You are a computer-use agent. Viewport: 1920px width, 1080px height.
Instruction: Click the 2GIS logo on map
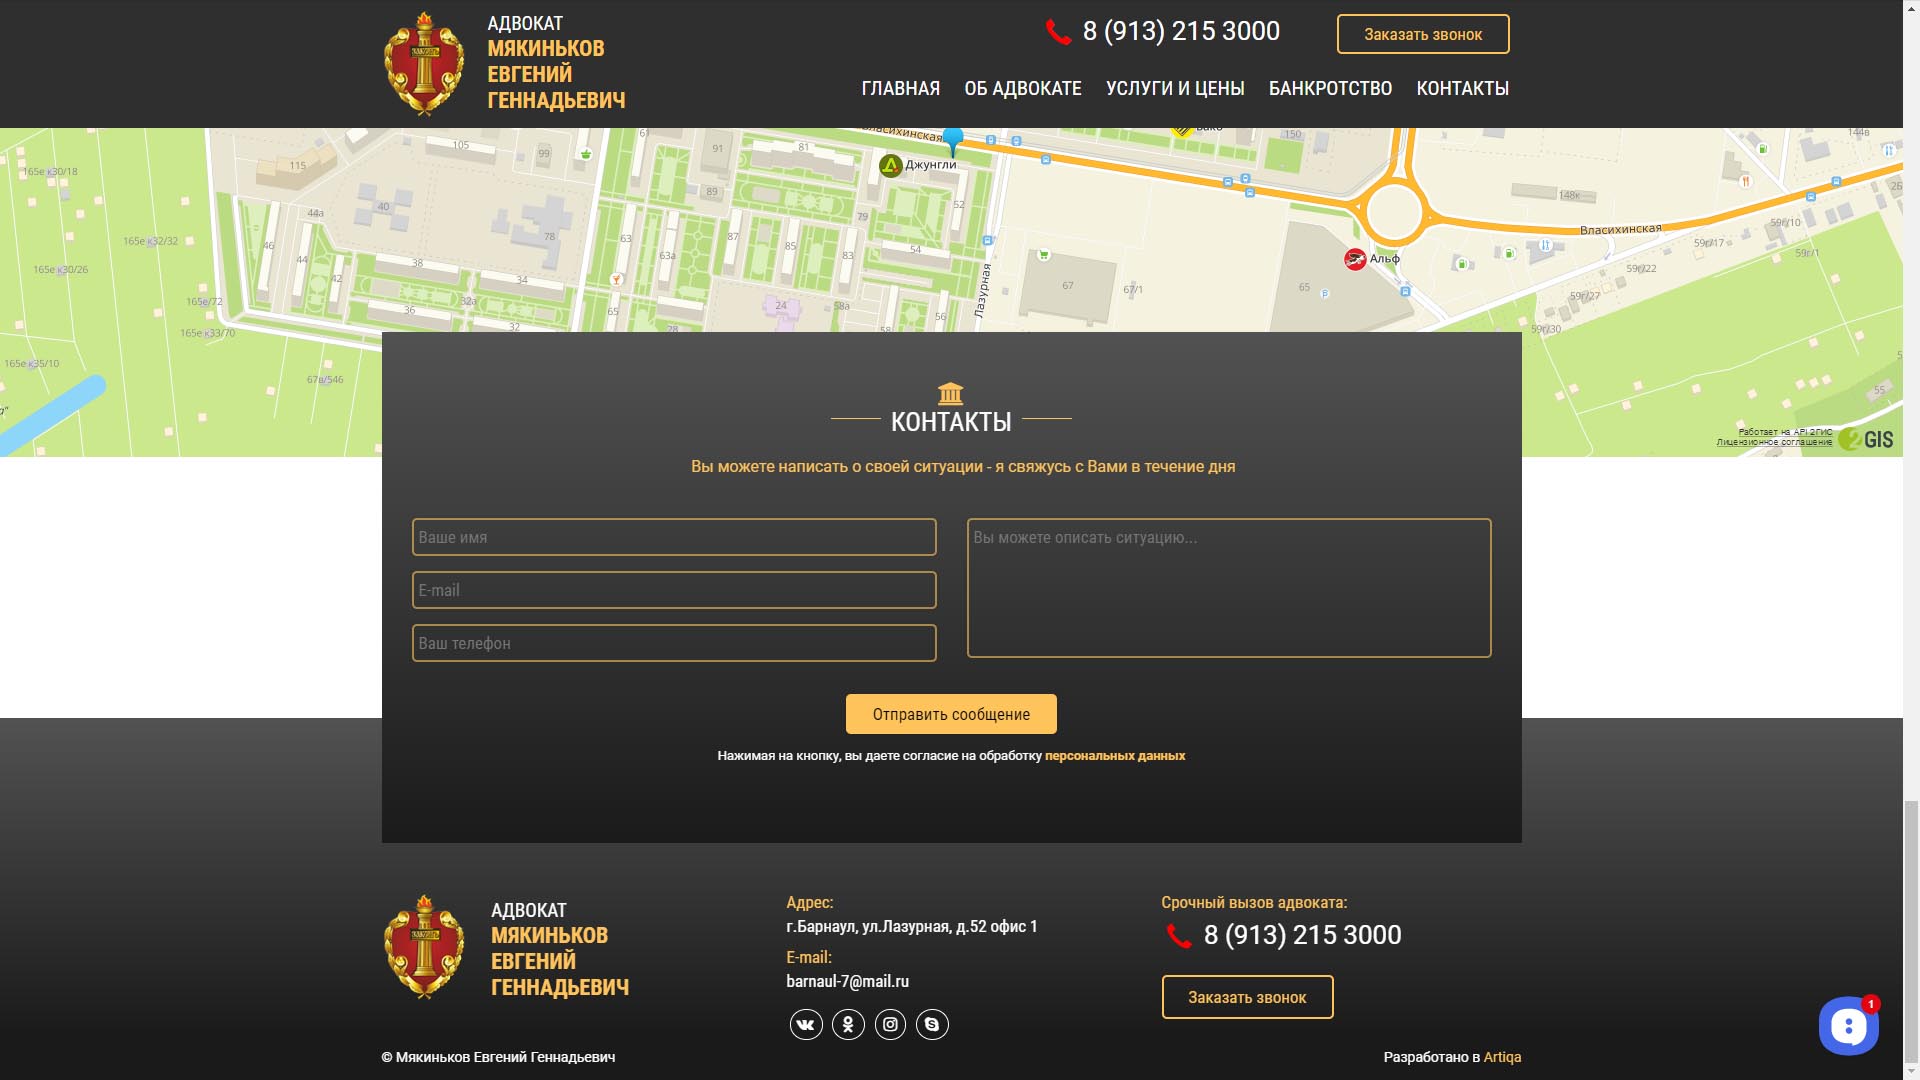tap(1866, 439)
